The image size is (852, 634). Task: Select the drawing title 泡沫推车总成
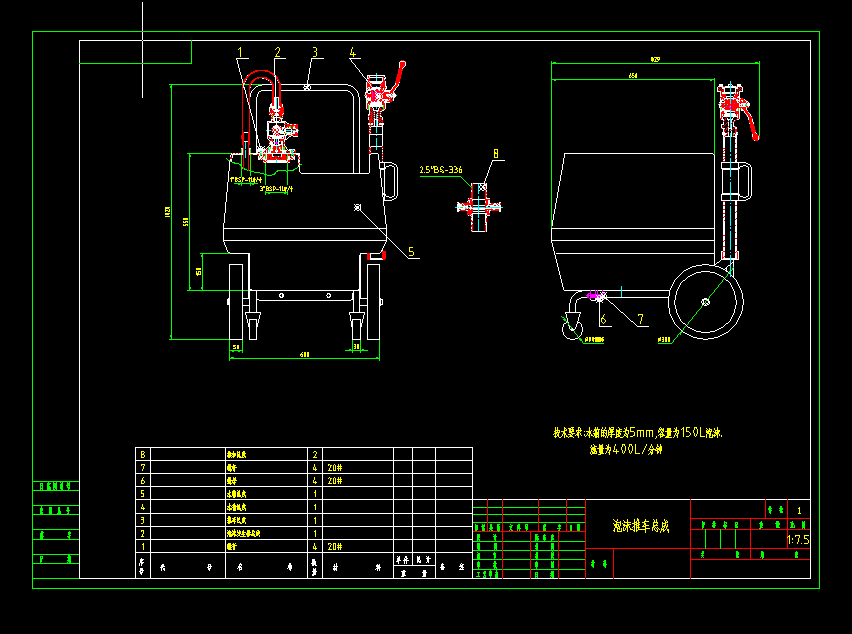(641, 526)
